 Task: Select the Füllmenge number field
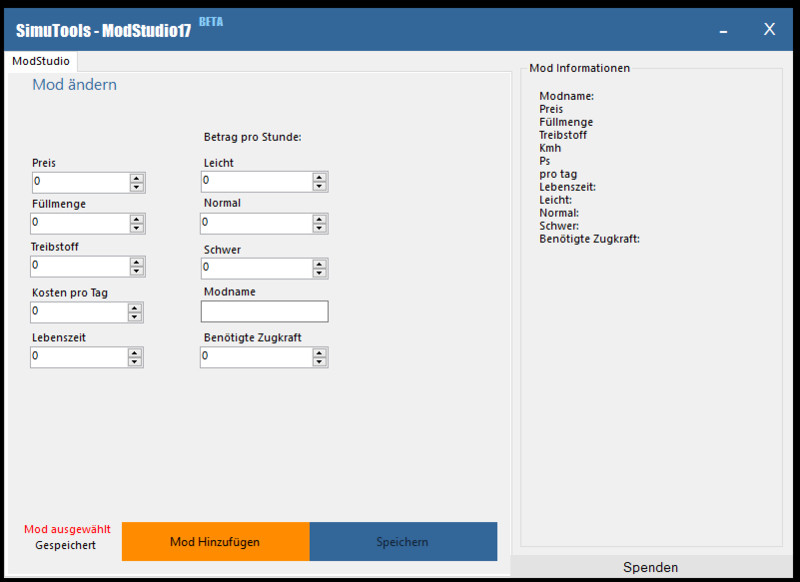[x=79, y=223]
